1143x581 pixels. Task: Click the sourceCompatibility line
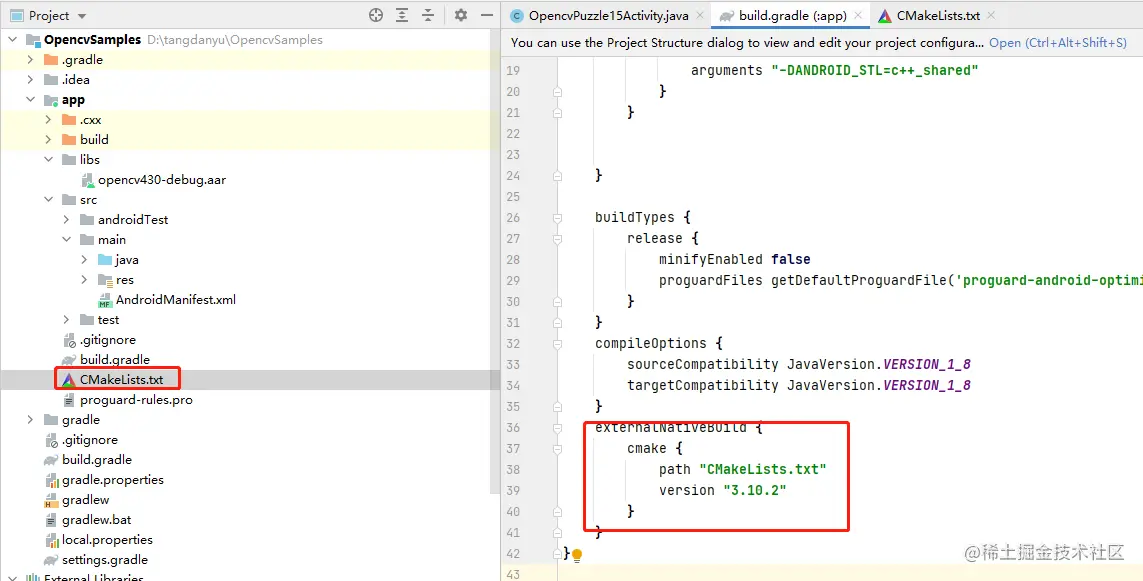tap(799, 364)
